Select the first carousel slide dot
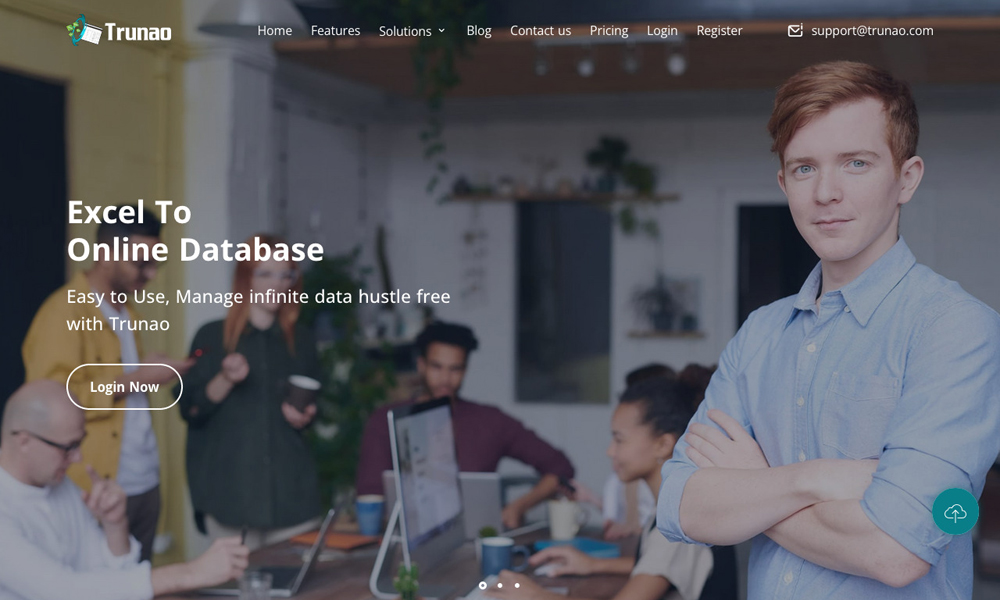Image resolution: width=1000 pixels, height=600 pixels. pyautogui.click(x=483, y=585)
